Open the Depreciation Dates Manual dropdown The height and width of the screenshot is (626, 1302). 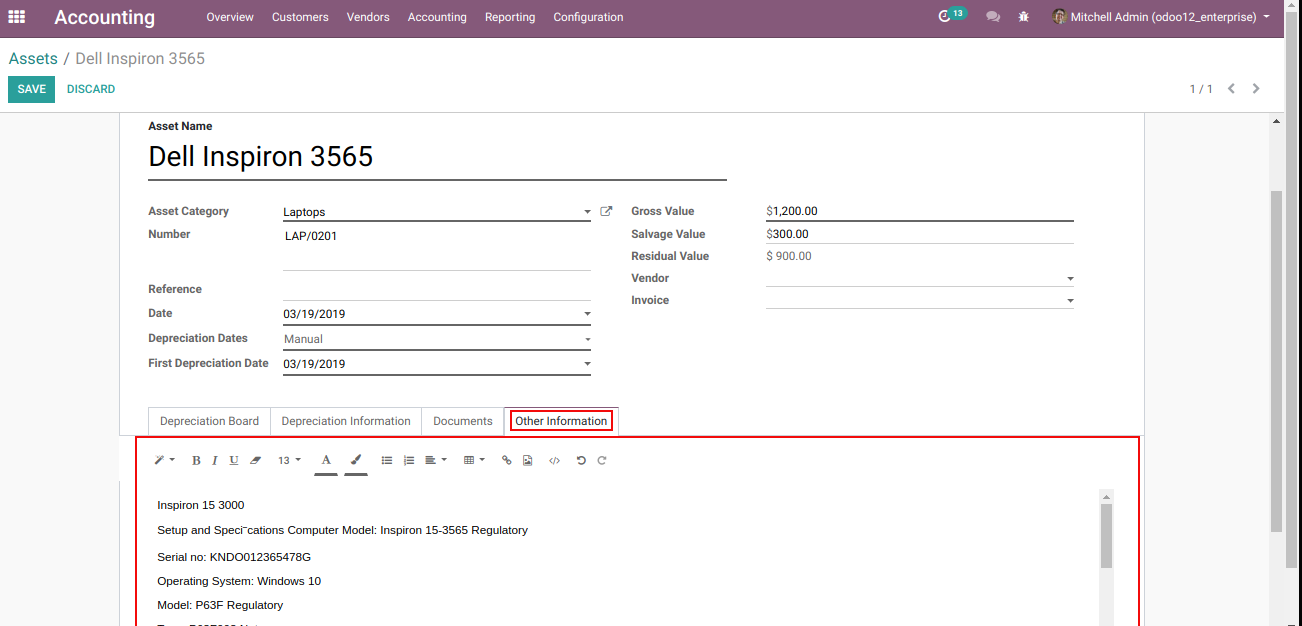tap(437, 339)
